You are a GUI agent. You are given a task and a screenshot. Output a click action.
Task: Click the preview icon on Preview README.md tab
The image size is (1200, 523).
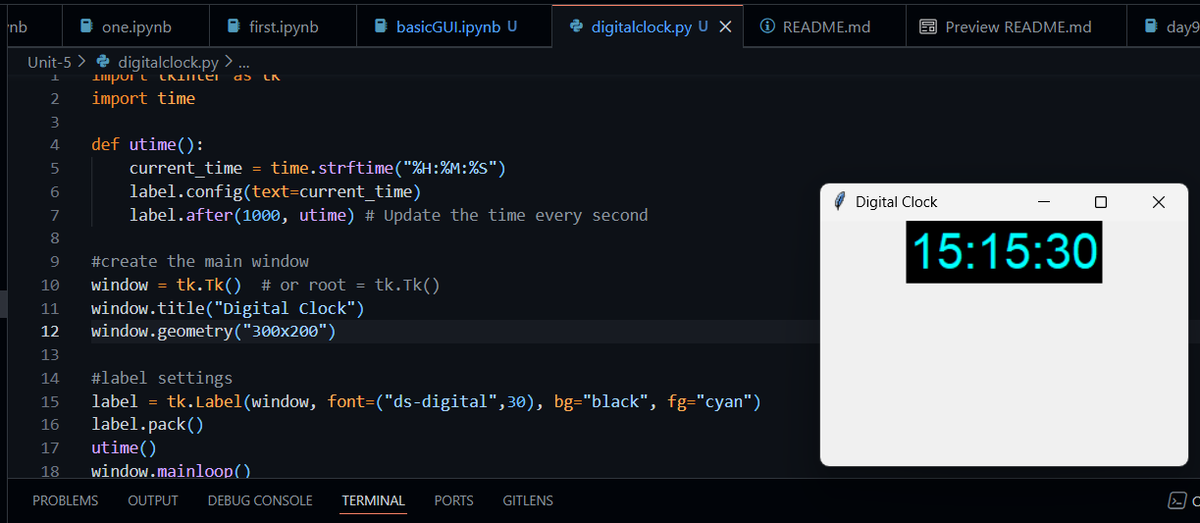[x=928, y=27]
